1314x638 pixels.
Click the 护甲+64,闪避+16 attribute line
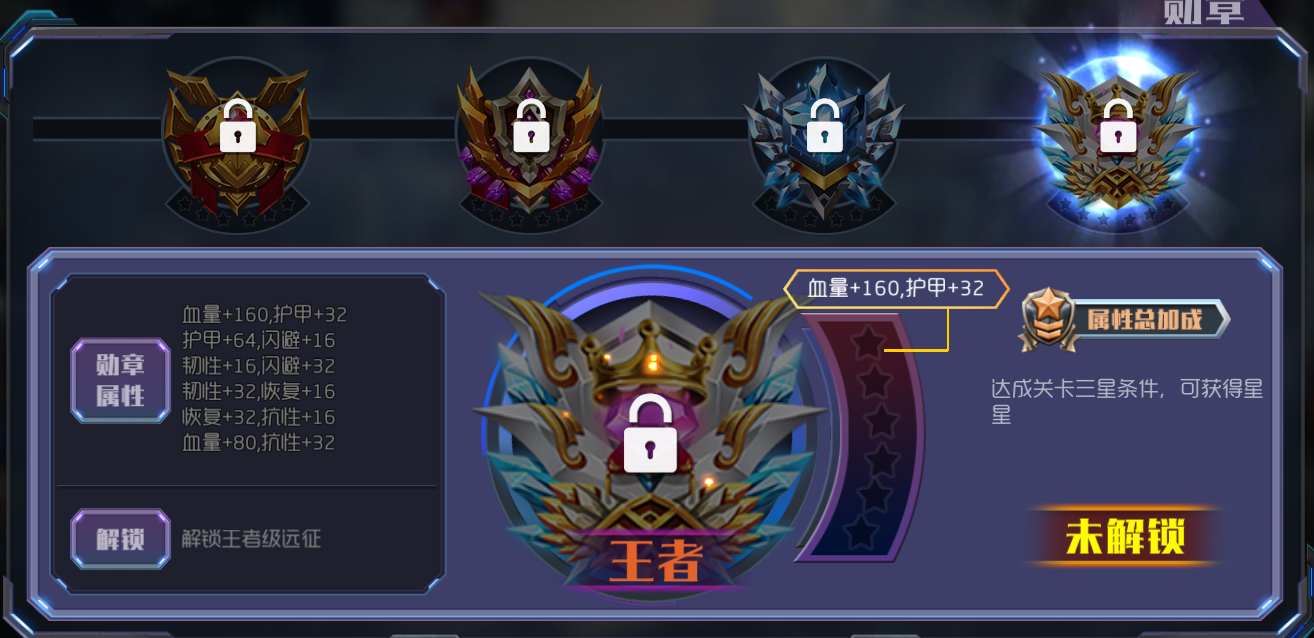pyautogui.click(x=258, y=340)
